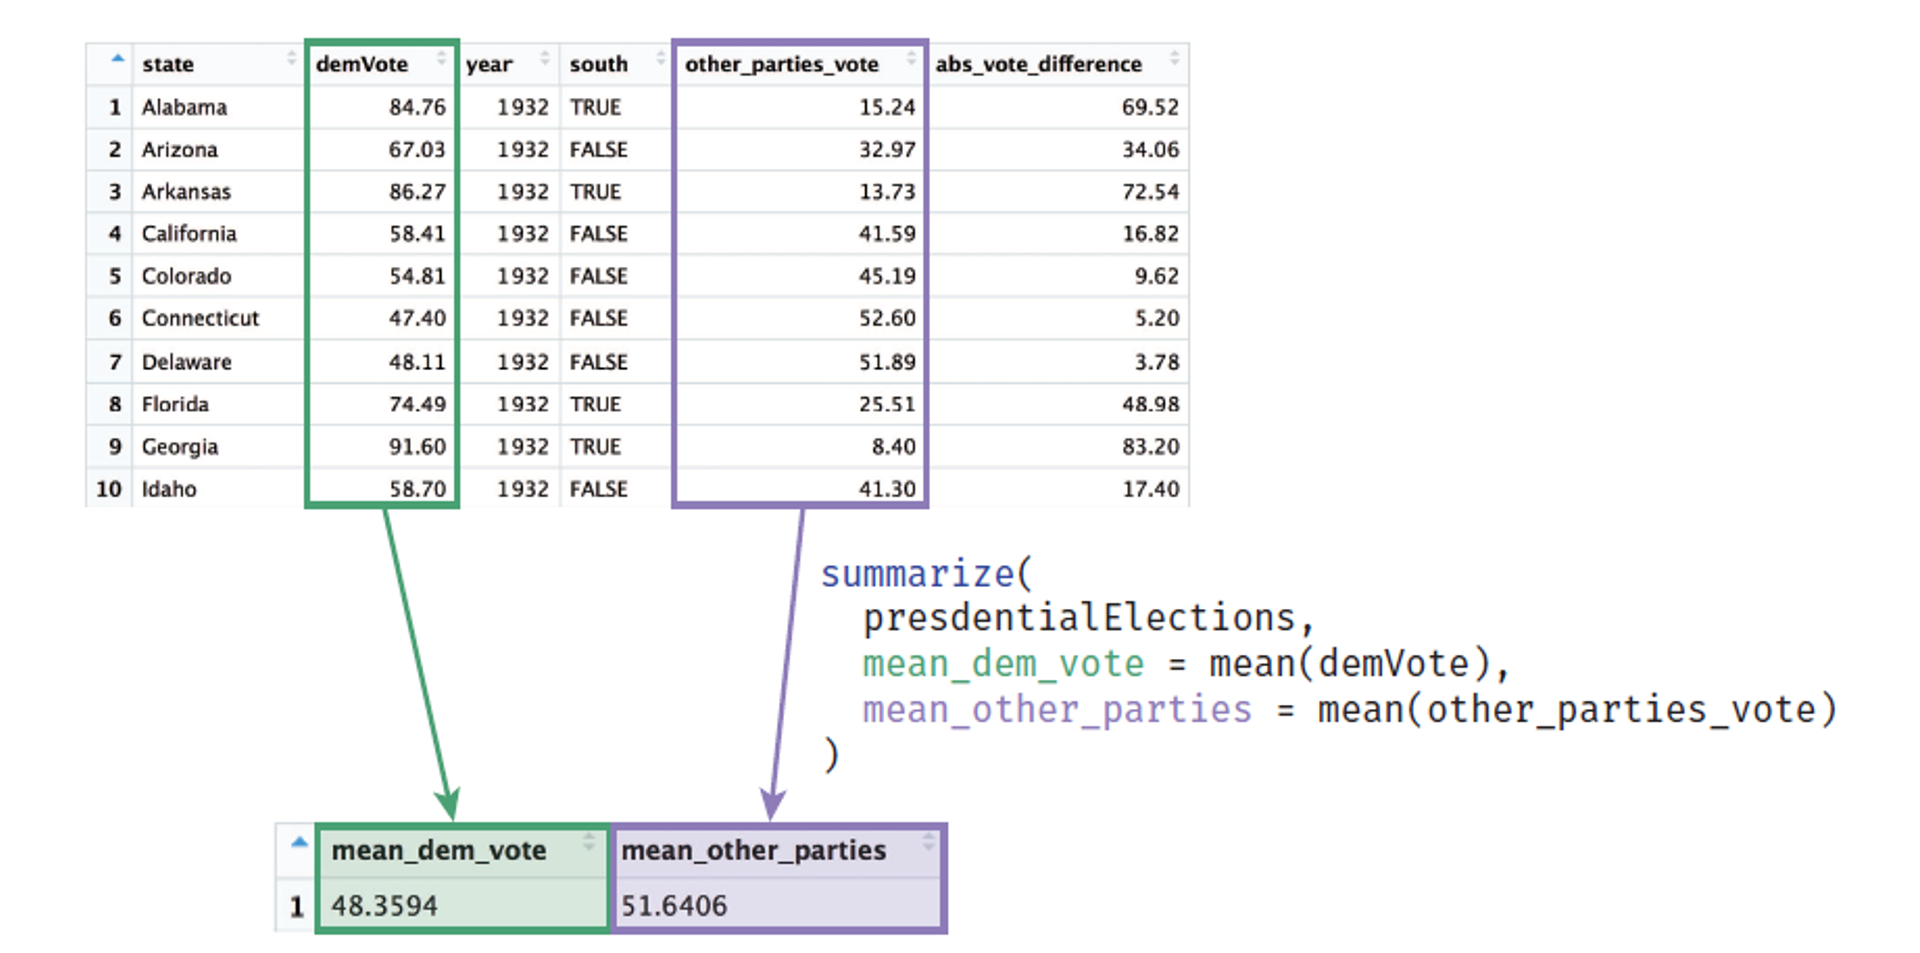
Task: Click other_parties_vote value 32.97
Action: coord(887,149)
